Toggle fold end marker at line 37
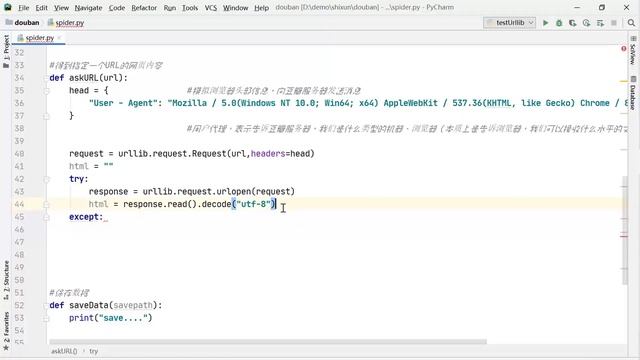The height and width of the screenshot is (360, 640). tap(46, 116)
